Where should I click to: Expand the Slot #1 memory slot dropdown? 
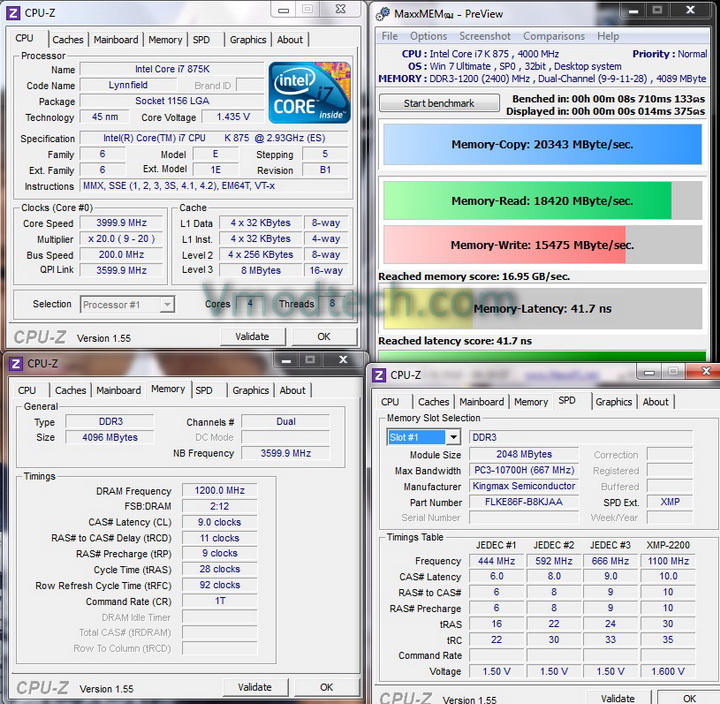[x=423, y=437]
